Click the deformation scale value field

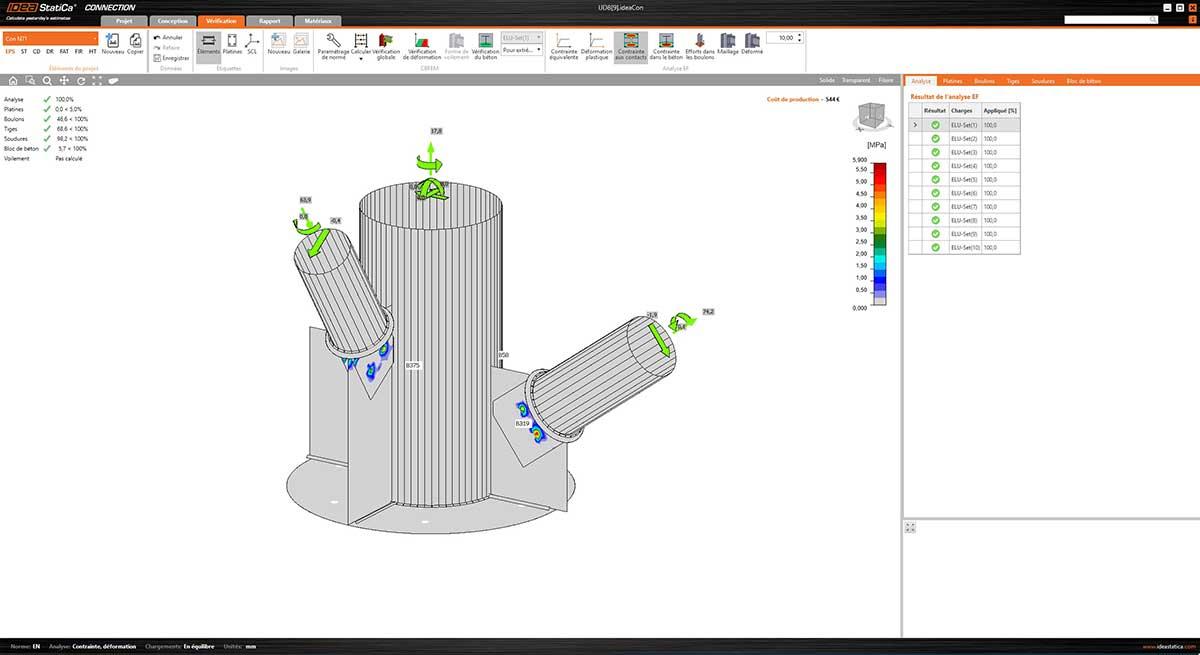coord(784,37)
